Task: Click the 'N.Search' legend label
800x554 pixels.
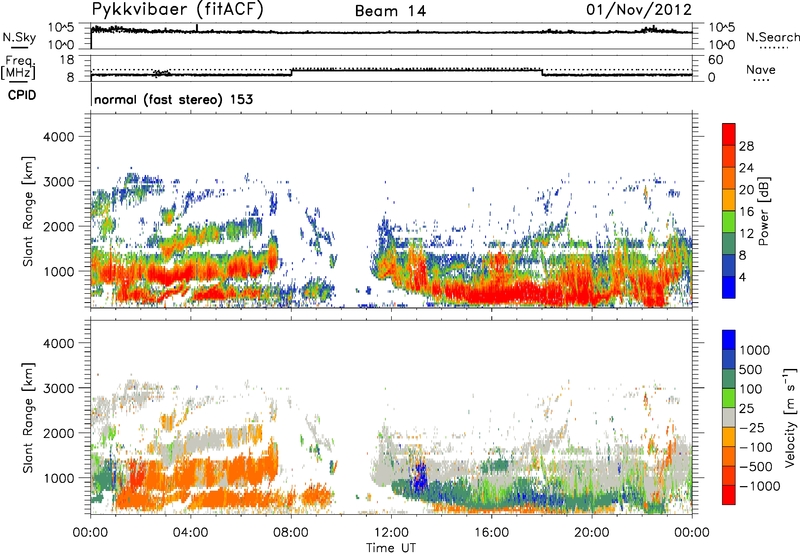Action: tap(772, 37)
